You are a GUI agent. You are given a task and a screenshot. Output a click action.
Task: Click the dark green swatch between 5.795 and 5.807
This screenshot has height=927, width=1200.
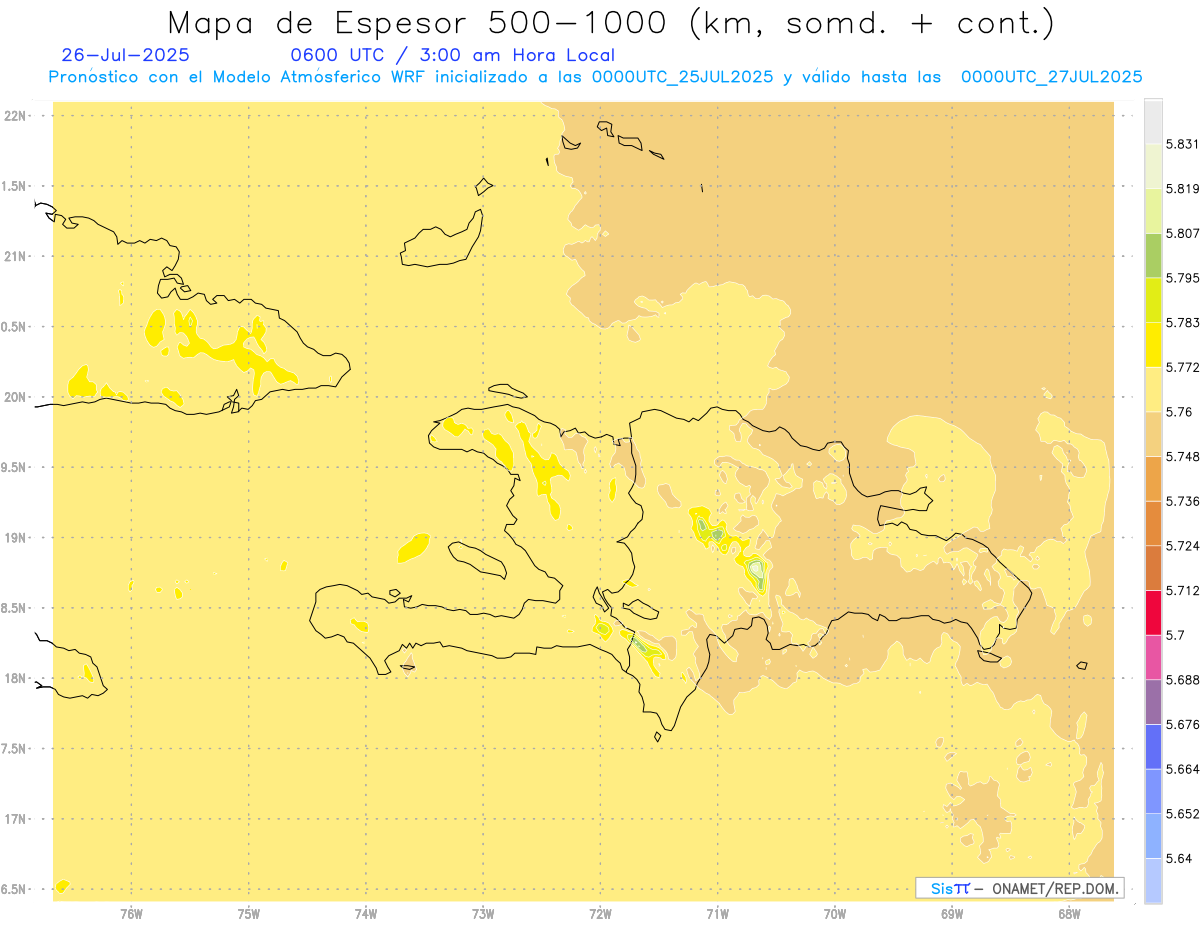(1153, 255)
